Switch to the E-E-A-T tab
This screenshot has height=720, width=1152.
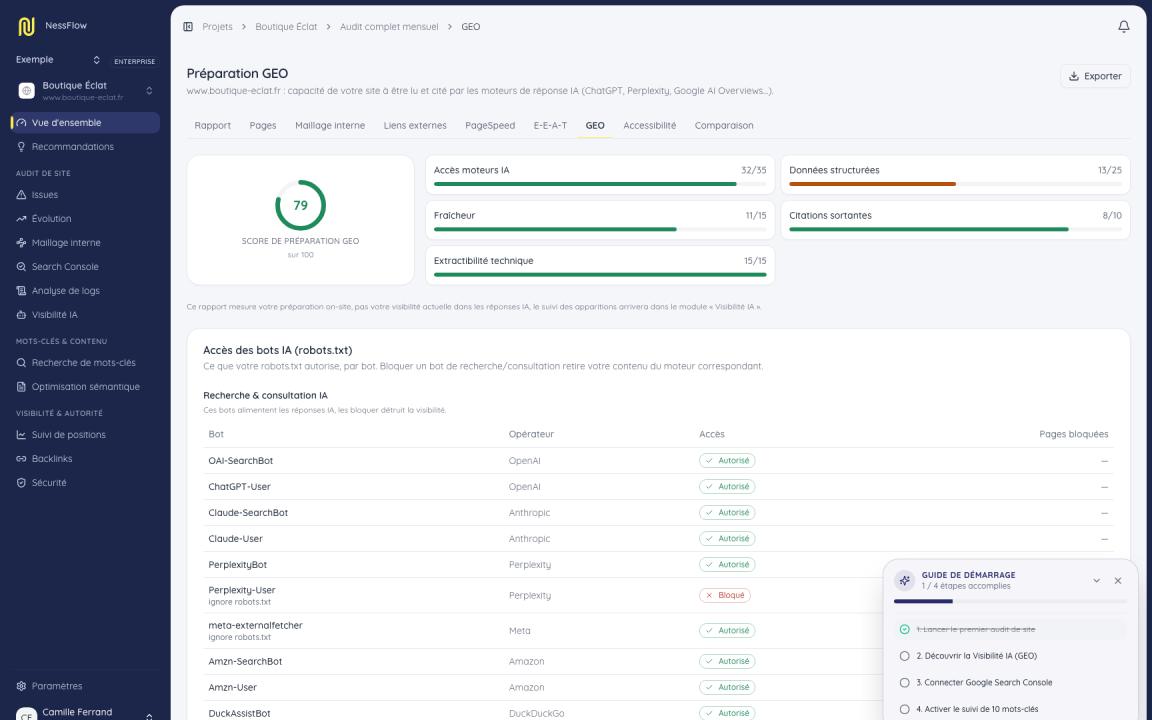(x=550, y=126)
